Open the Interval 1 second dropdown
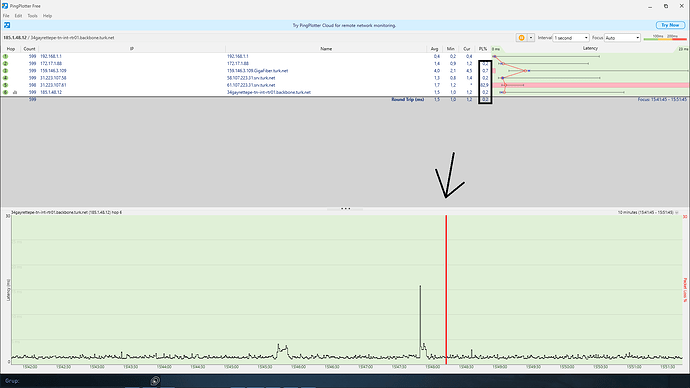Image resolution: width=690 pixels, height=388 pixels. coord(571,38)
